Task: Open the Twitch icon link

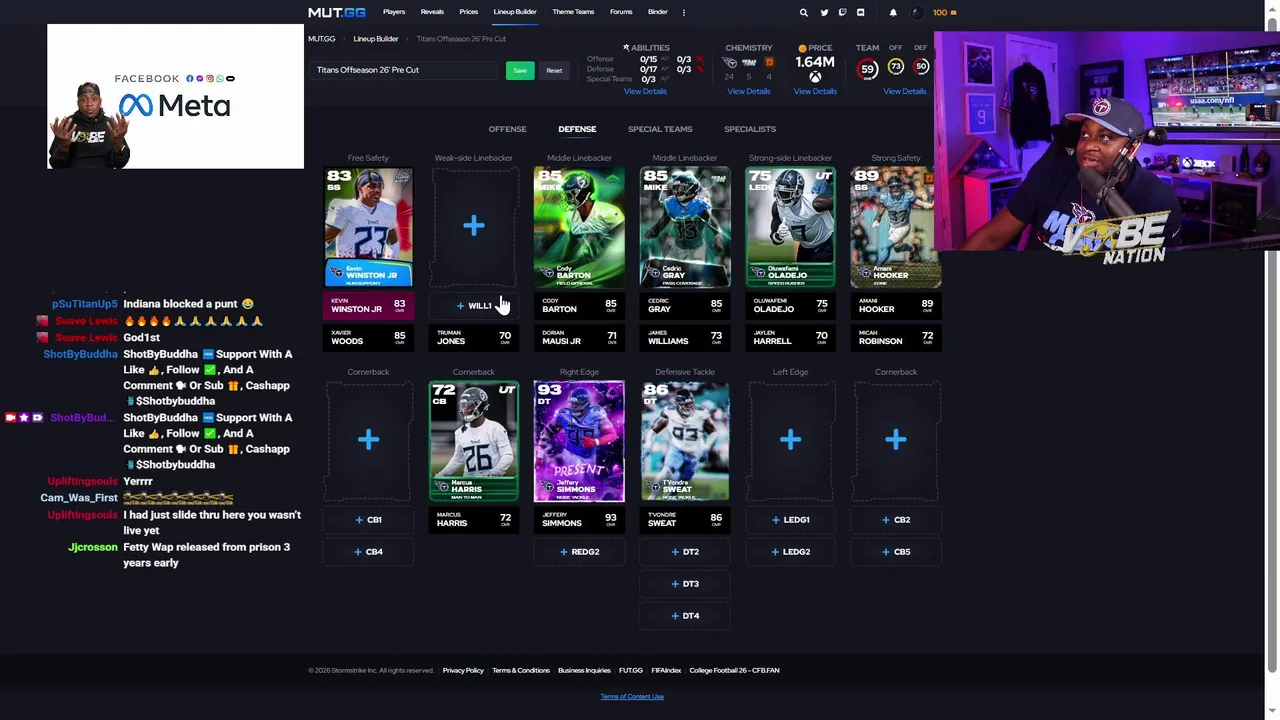Action: point(842,13)
